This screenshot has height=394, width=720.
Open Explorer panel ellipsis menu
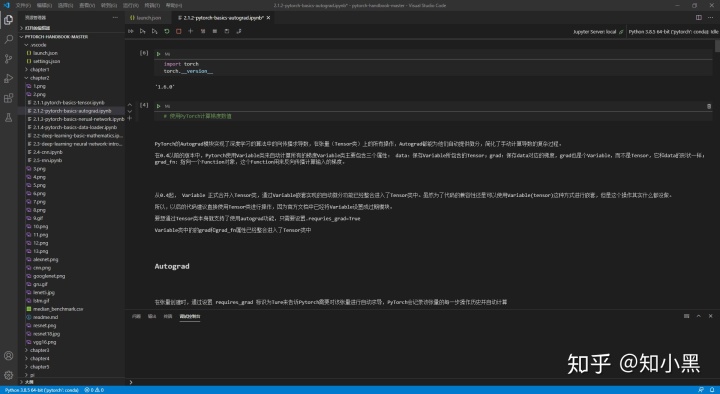[x=115, y=17]
